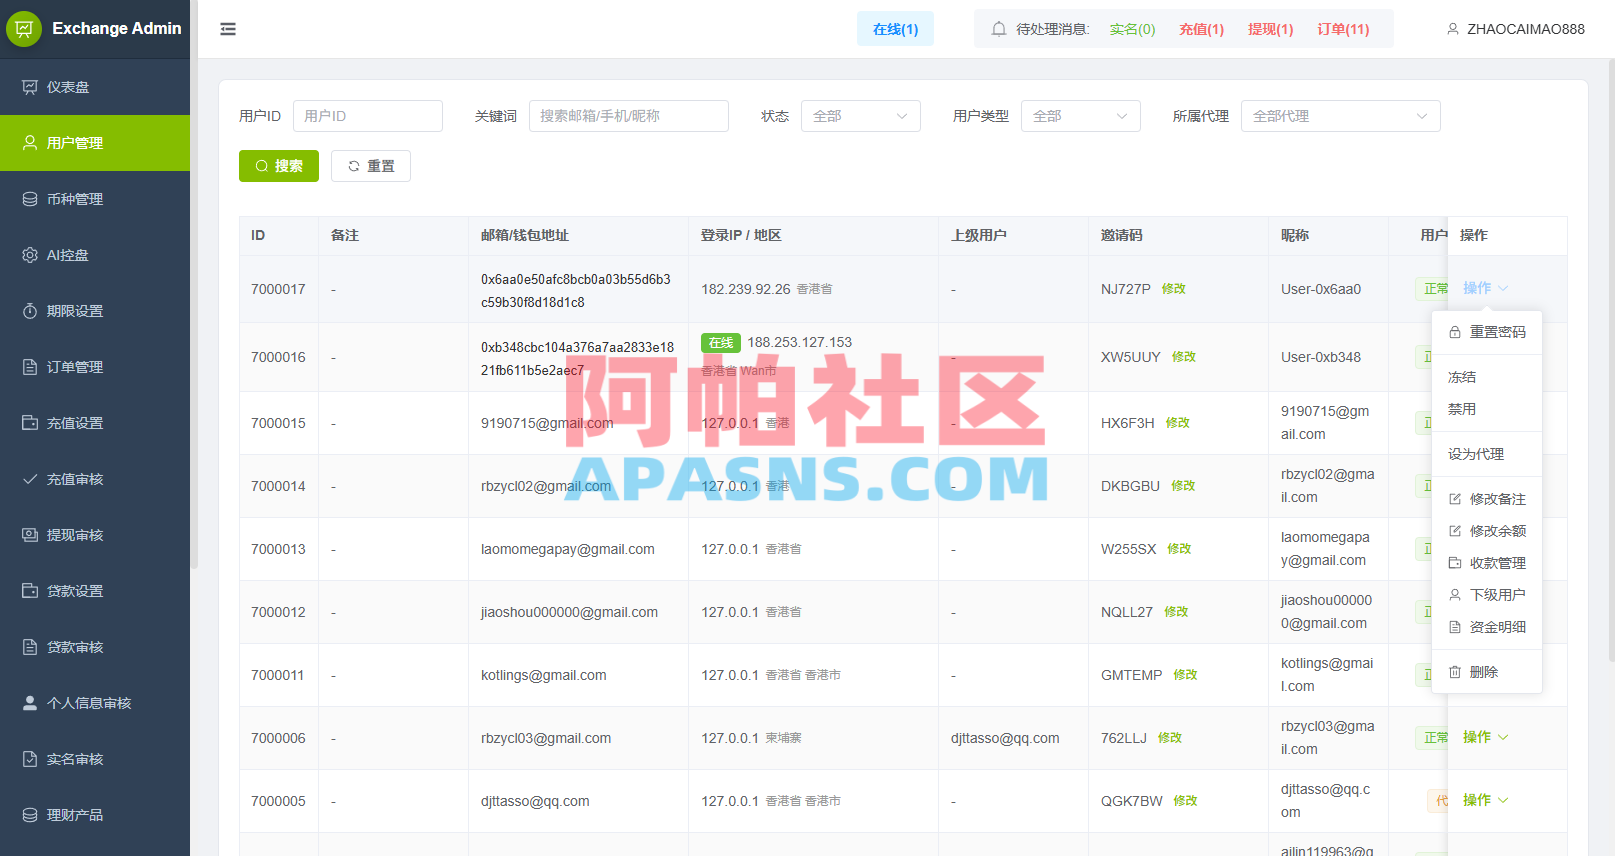Select 收款管理 from the action menu

1487,563
